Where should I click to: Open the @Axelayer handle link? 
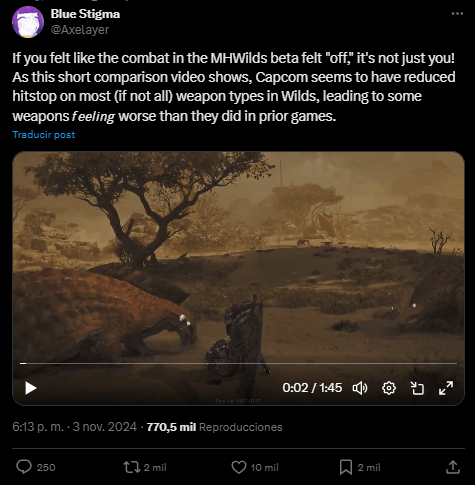[x=80, y=30]
